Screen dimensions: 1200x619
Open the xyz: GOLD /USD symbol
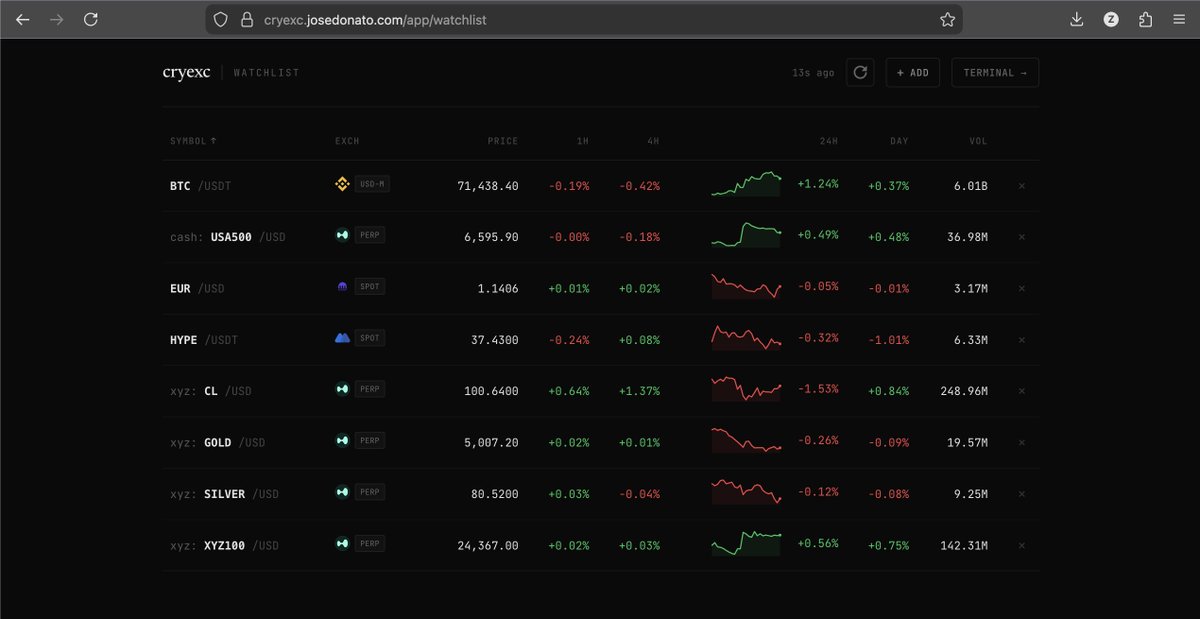pos(218,442)
